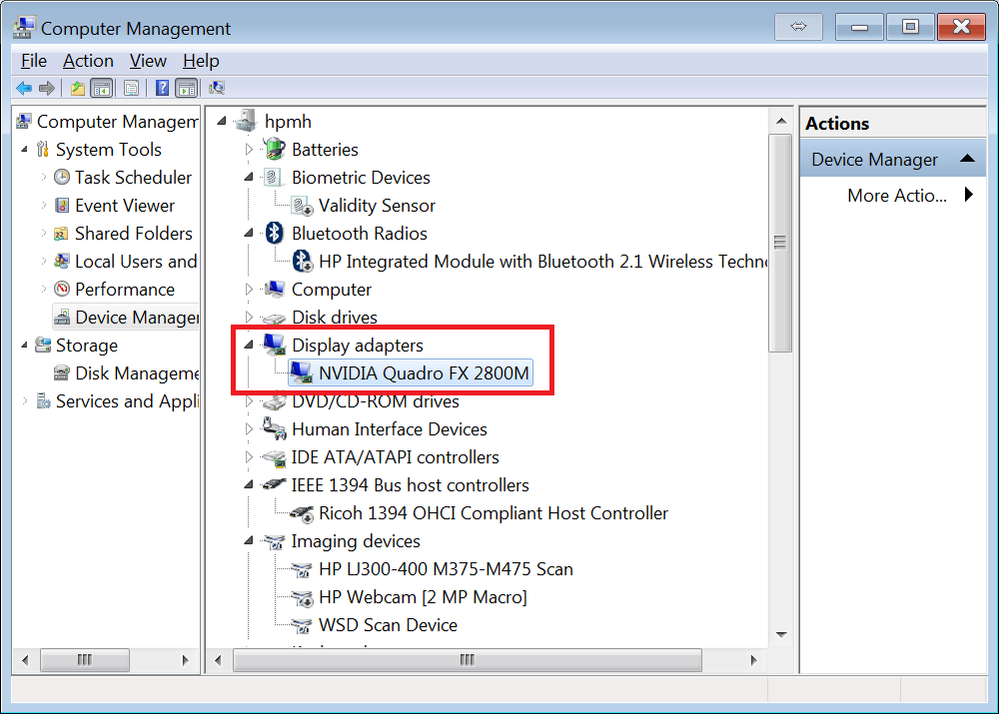
Task: Click the device list horizontal scroll right arrow
Action: (x=754, y=660)
